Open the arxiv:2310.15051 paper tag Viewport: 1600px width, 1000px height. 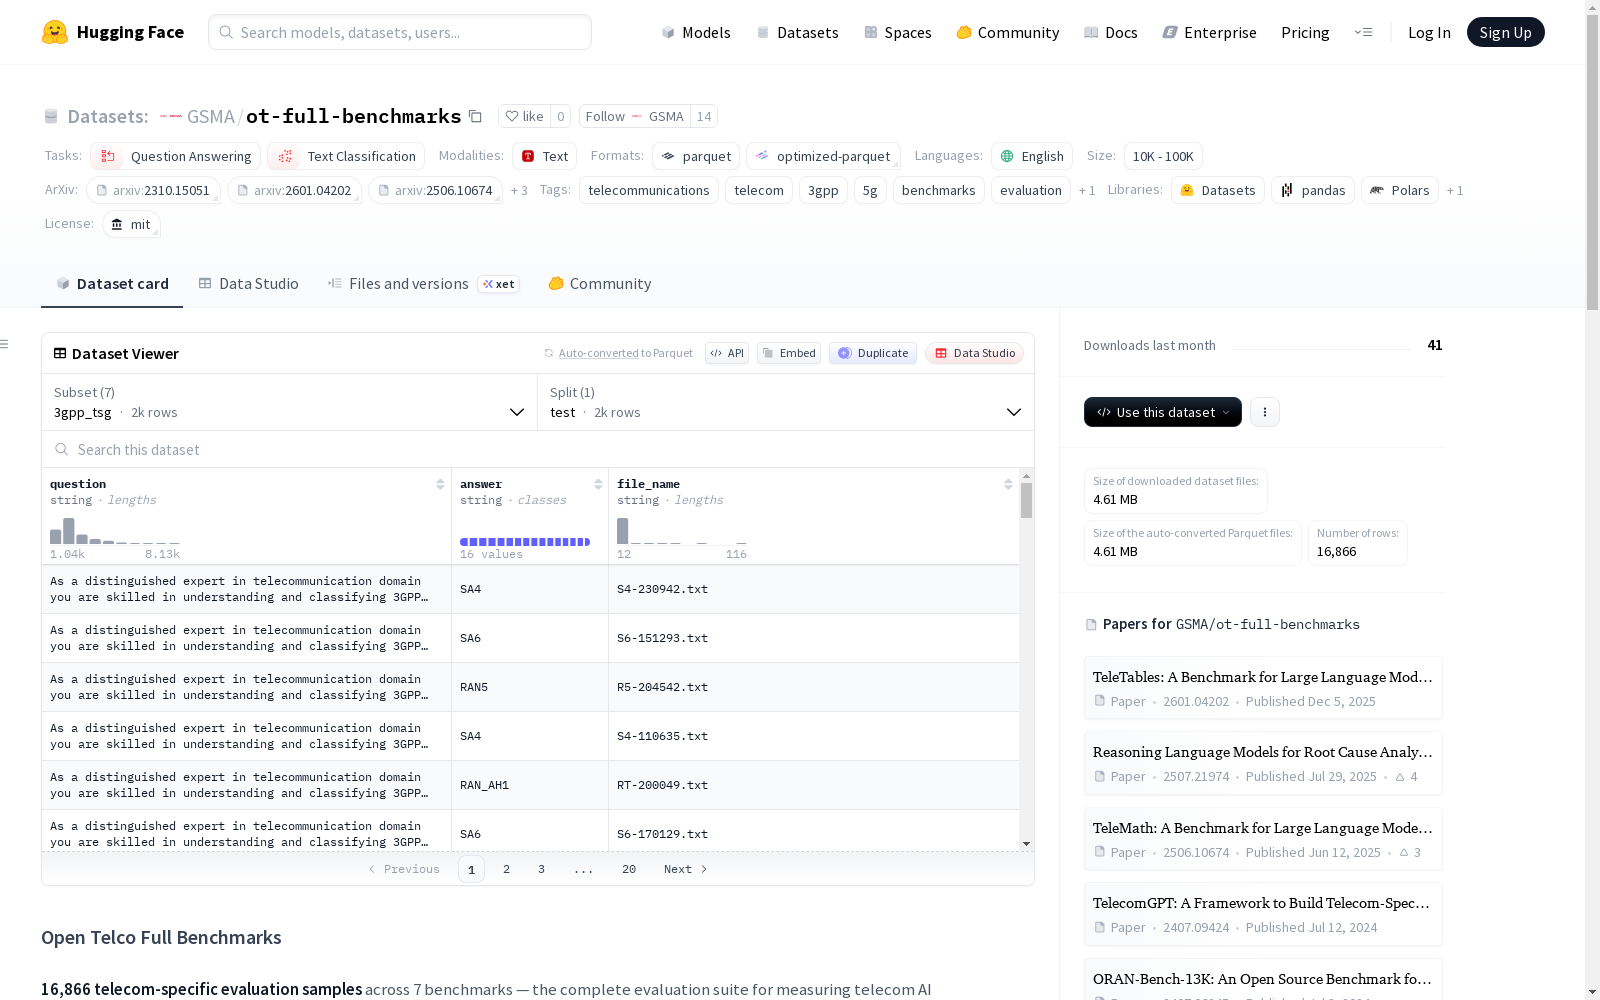pos(153,190)
